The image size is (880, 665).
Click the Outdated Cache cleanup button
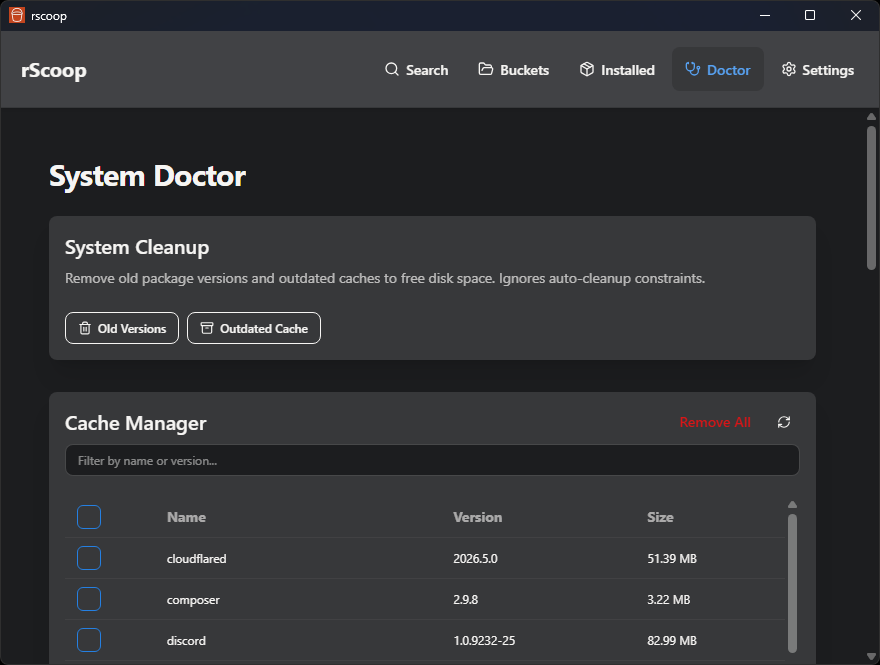pyautogui.click(x=254, y=328)
